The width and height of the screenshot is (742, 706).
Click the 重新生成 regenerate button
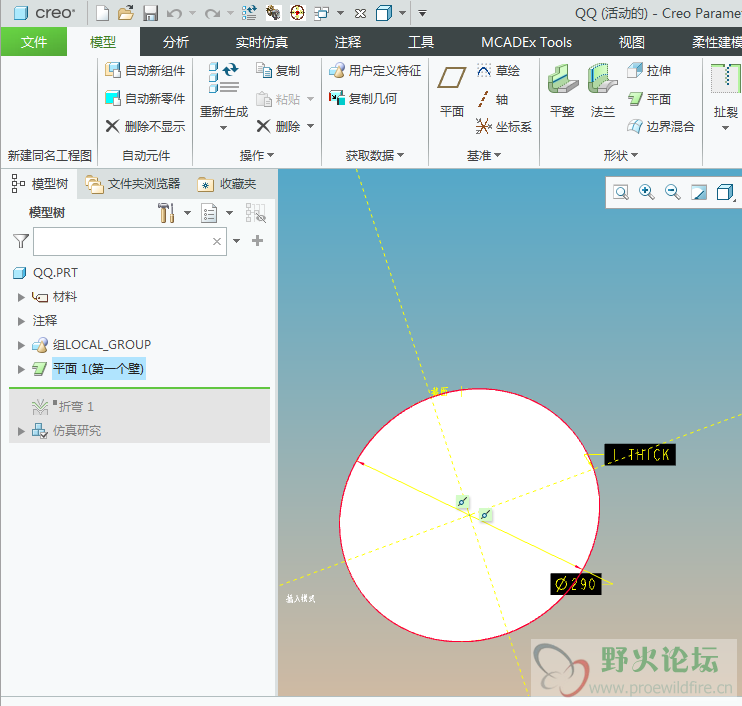pyautogui.click(x=223, y=97)
